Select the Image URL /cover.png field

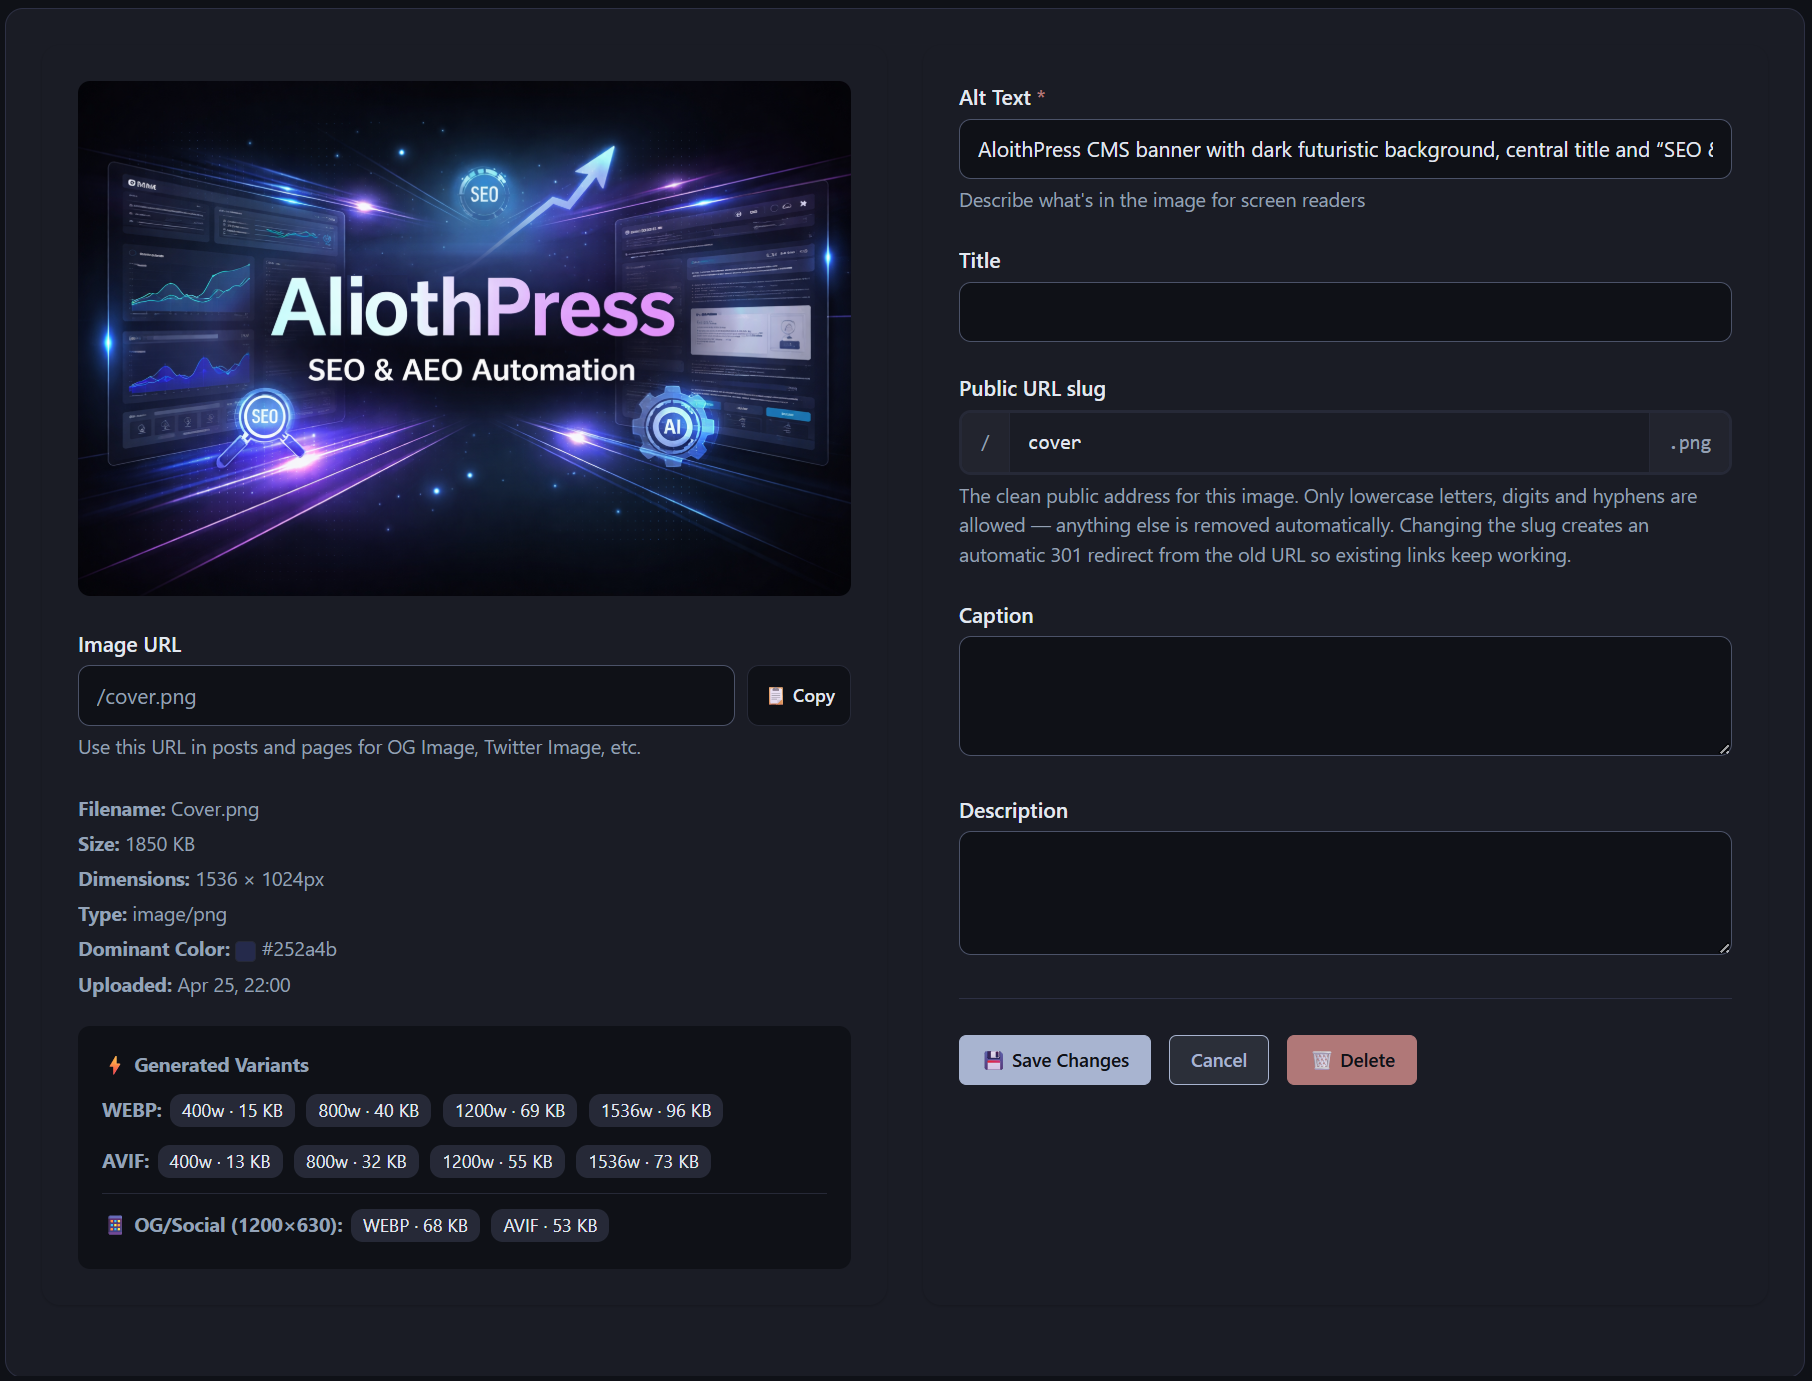coord(406,696)
